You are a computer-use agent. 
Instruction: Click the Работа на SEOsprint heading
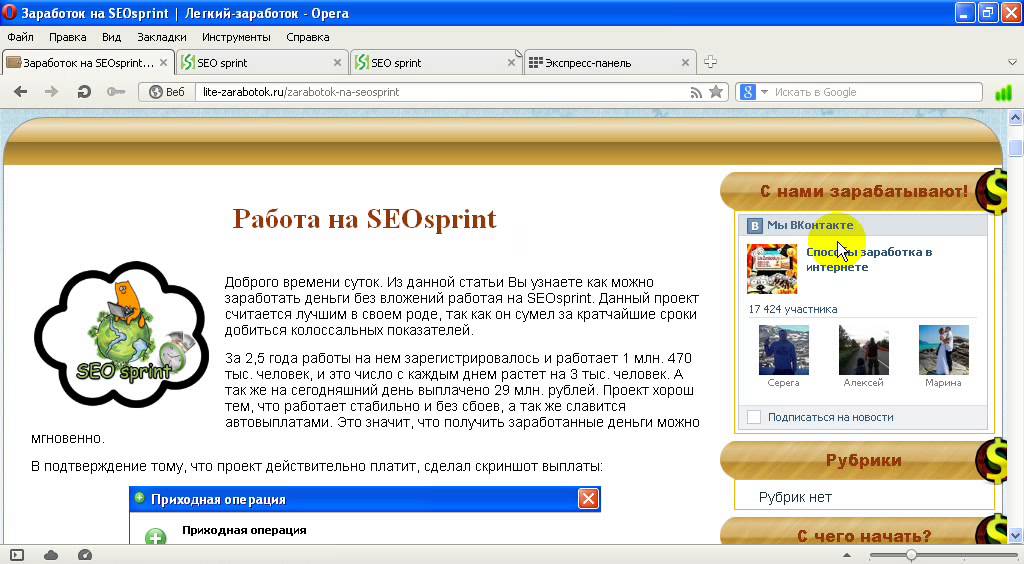364,219
